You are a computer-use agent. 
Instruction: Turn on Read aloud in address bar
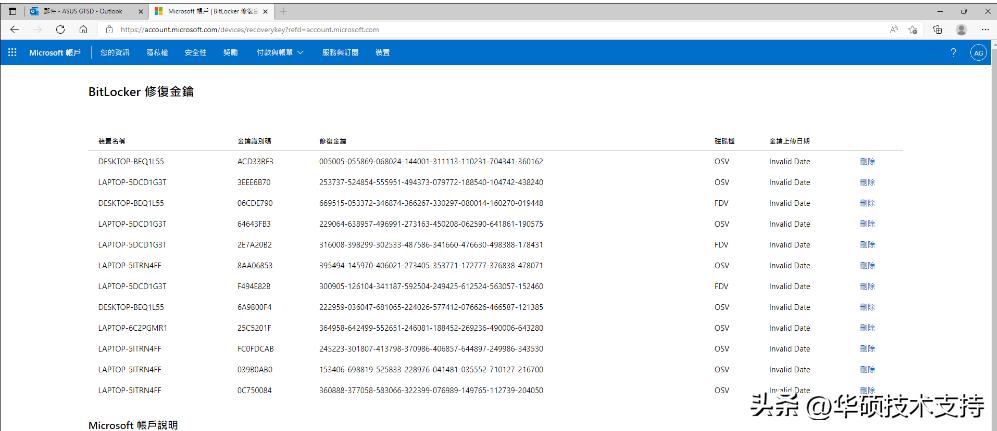point(894,29)
